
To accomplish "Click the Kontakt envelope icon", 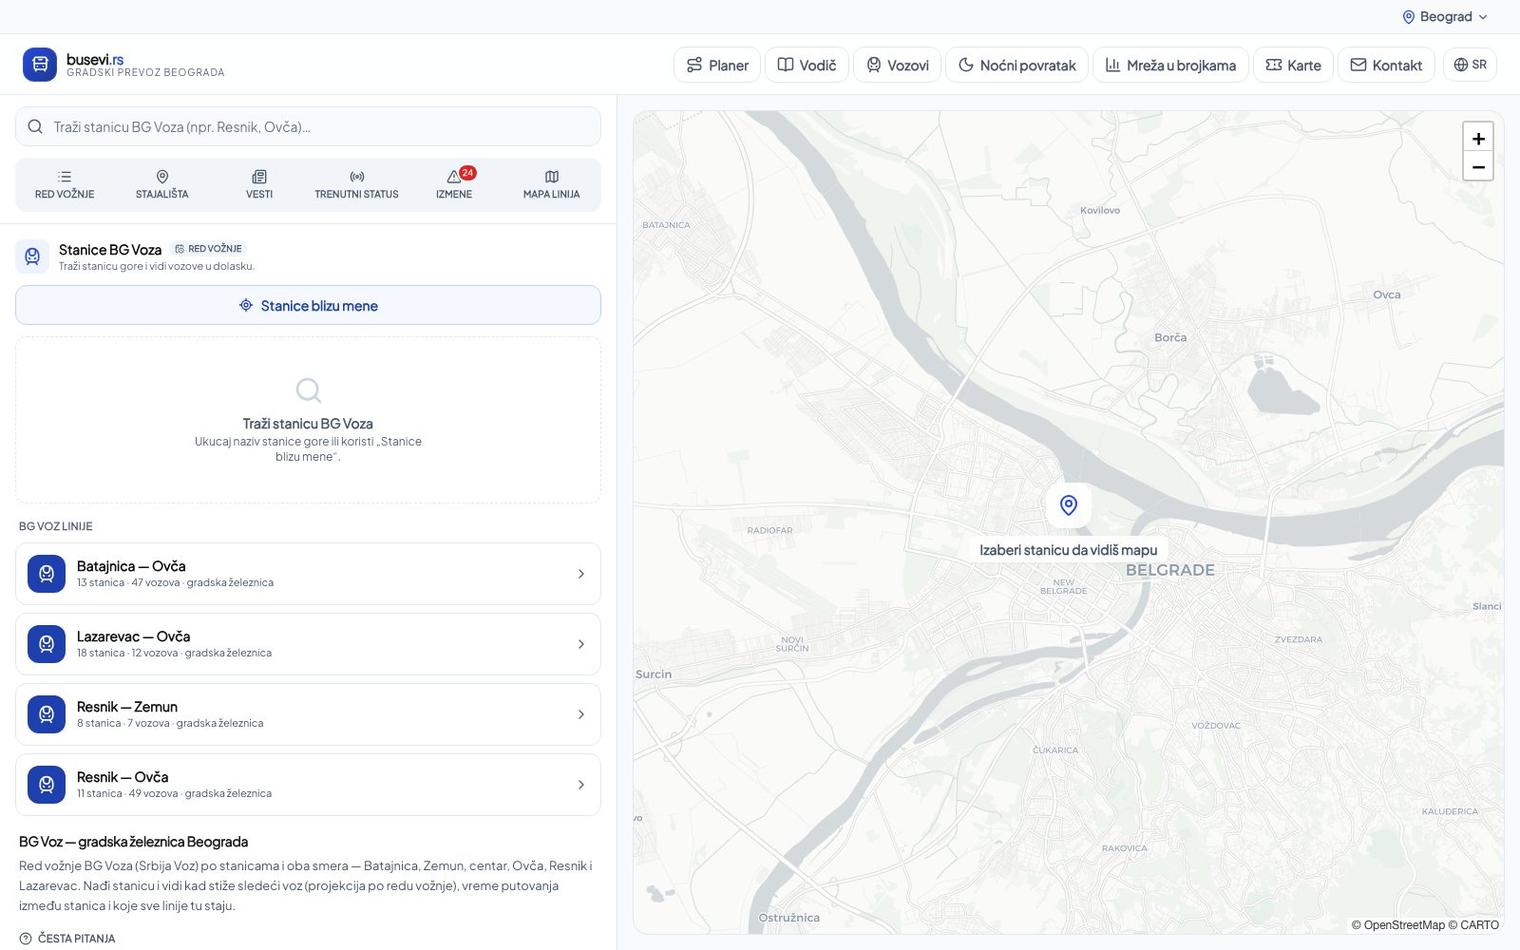I will [1358, 65].
